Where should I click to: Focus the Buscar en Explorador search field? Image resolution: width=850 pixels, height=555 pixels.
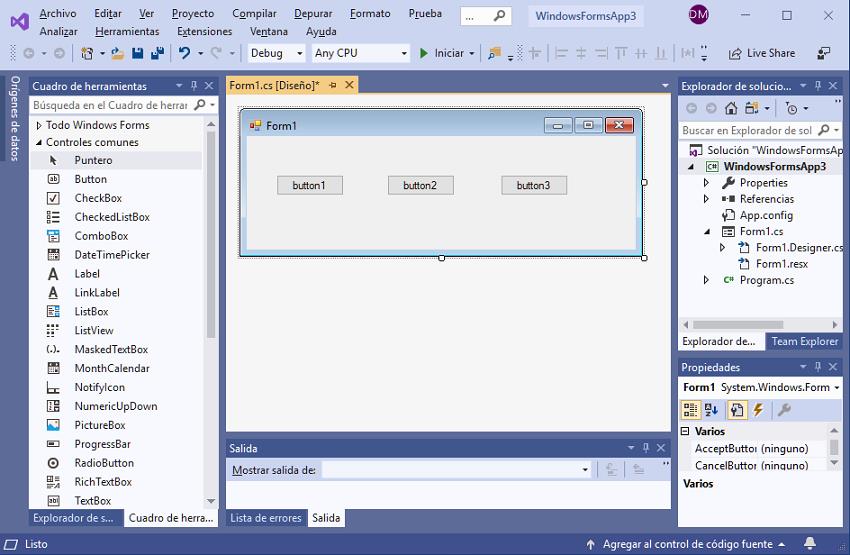(x=748, y=130)
